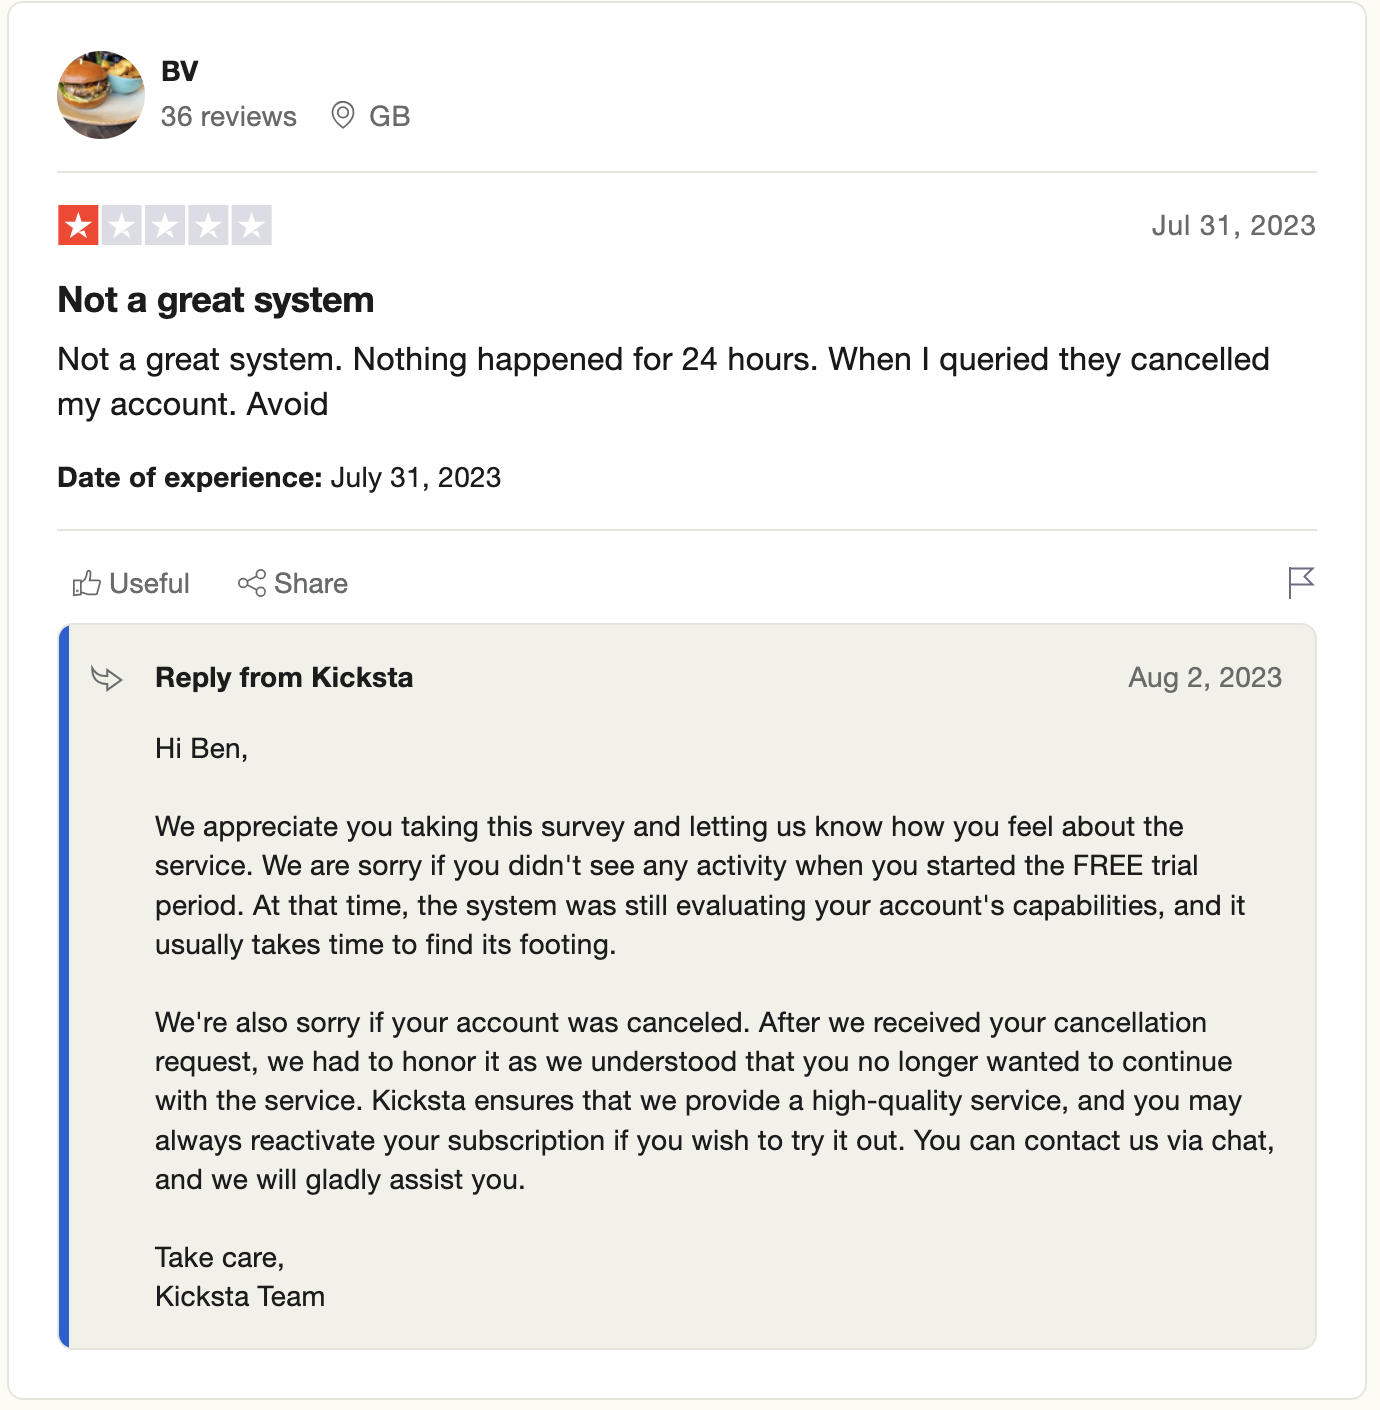Click the third gray rating star
1380x1410 pixels.
(165, 225)
